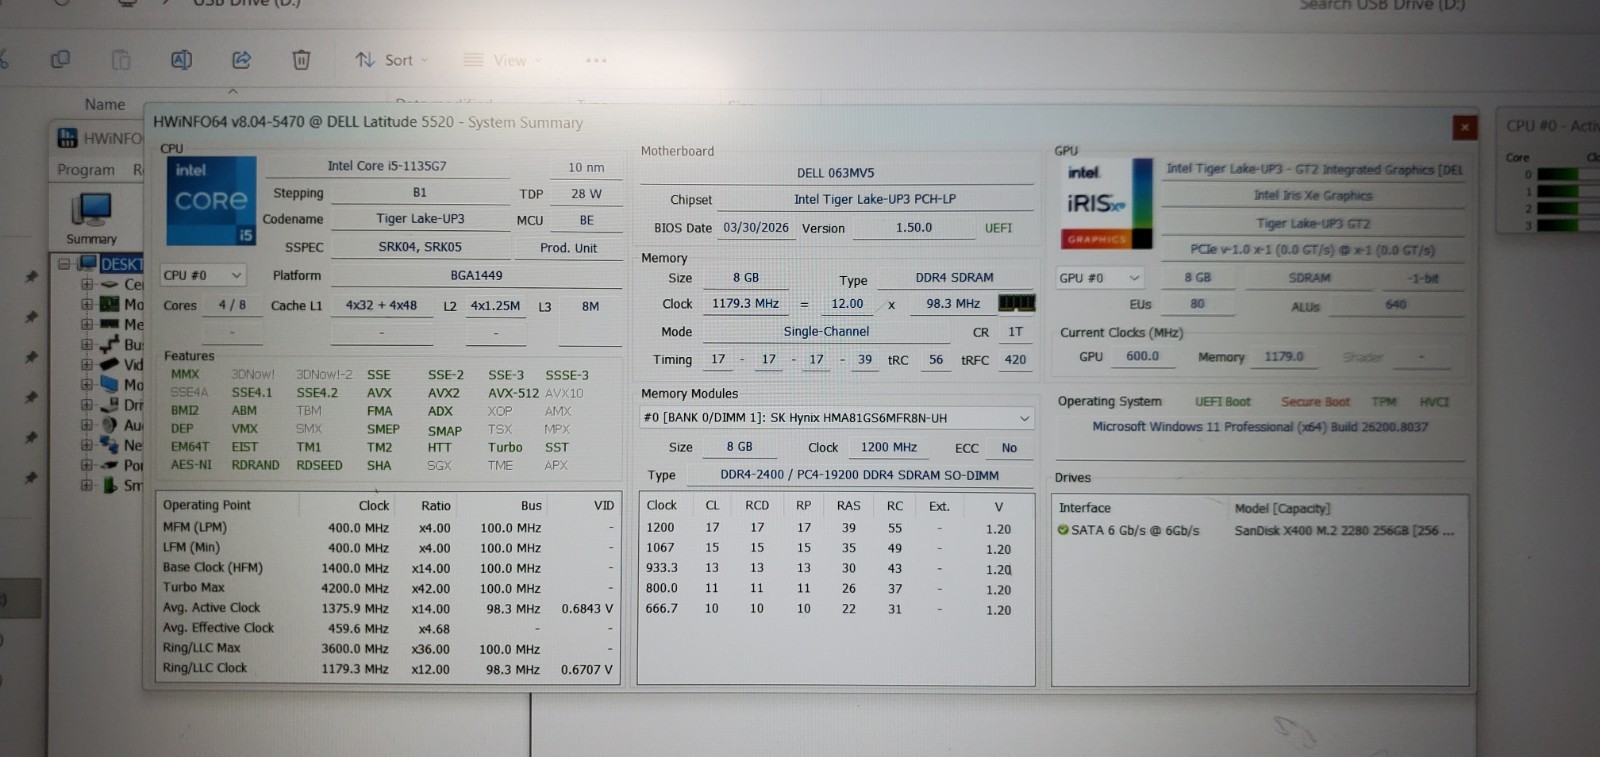Screen dimensions: 1600x757
Task: Close the System Summary window
Action: point(1464,127)
